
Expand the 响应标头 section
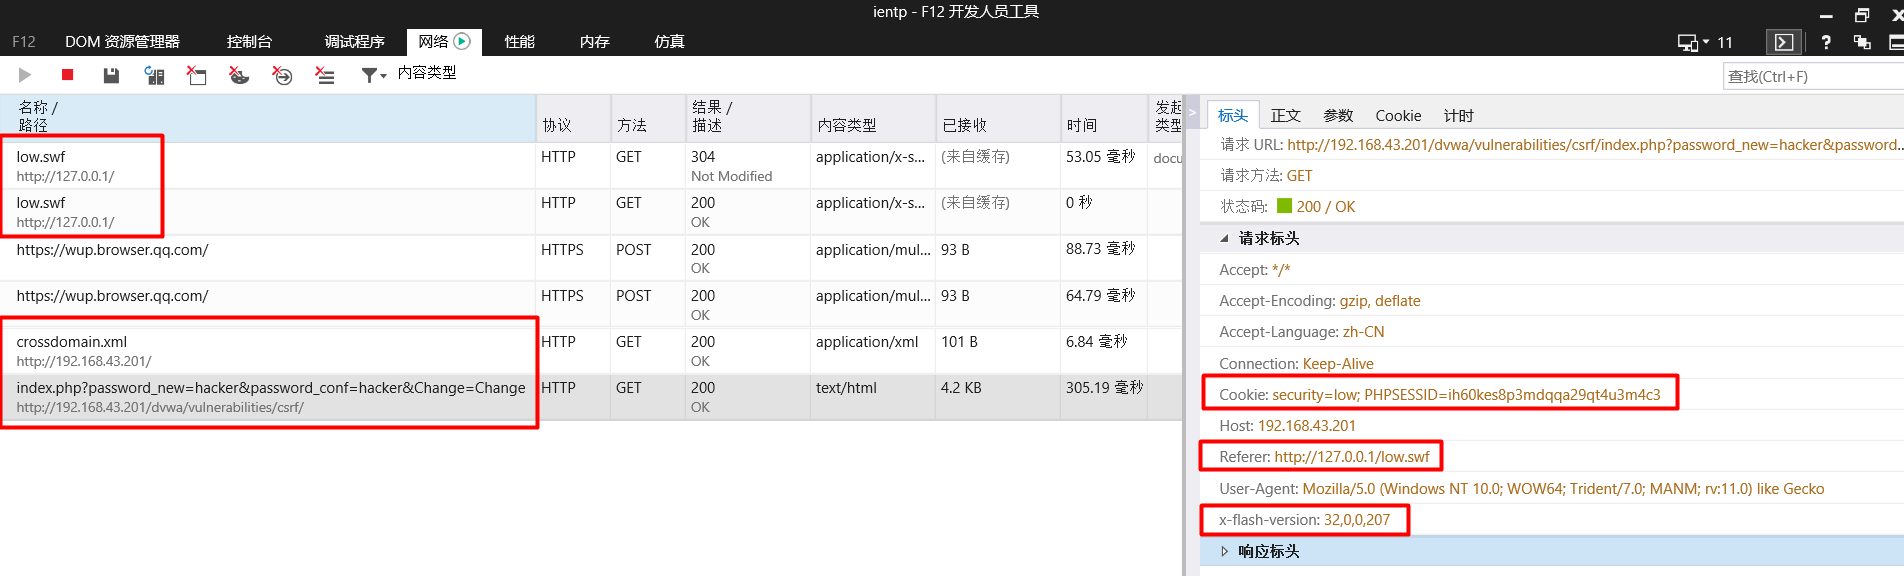[x=1225, y=551]
